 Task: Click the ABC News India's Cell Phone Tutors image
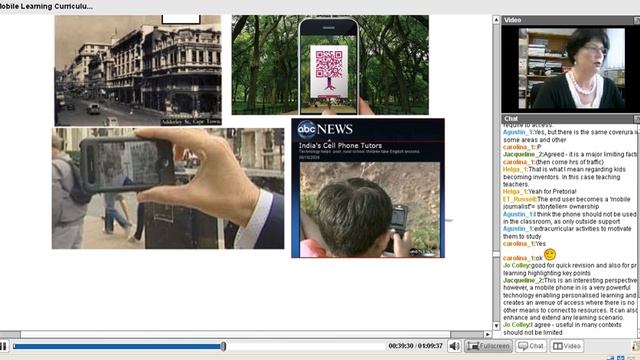click(x=368, y=188)
